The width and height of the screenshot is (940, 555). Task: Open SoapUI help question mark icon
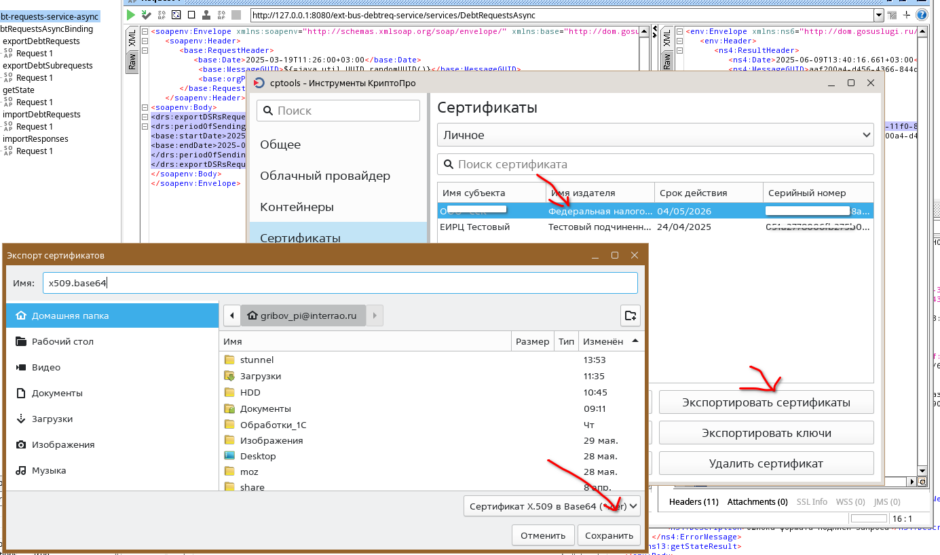pos(921,15)
